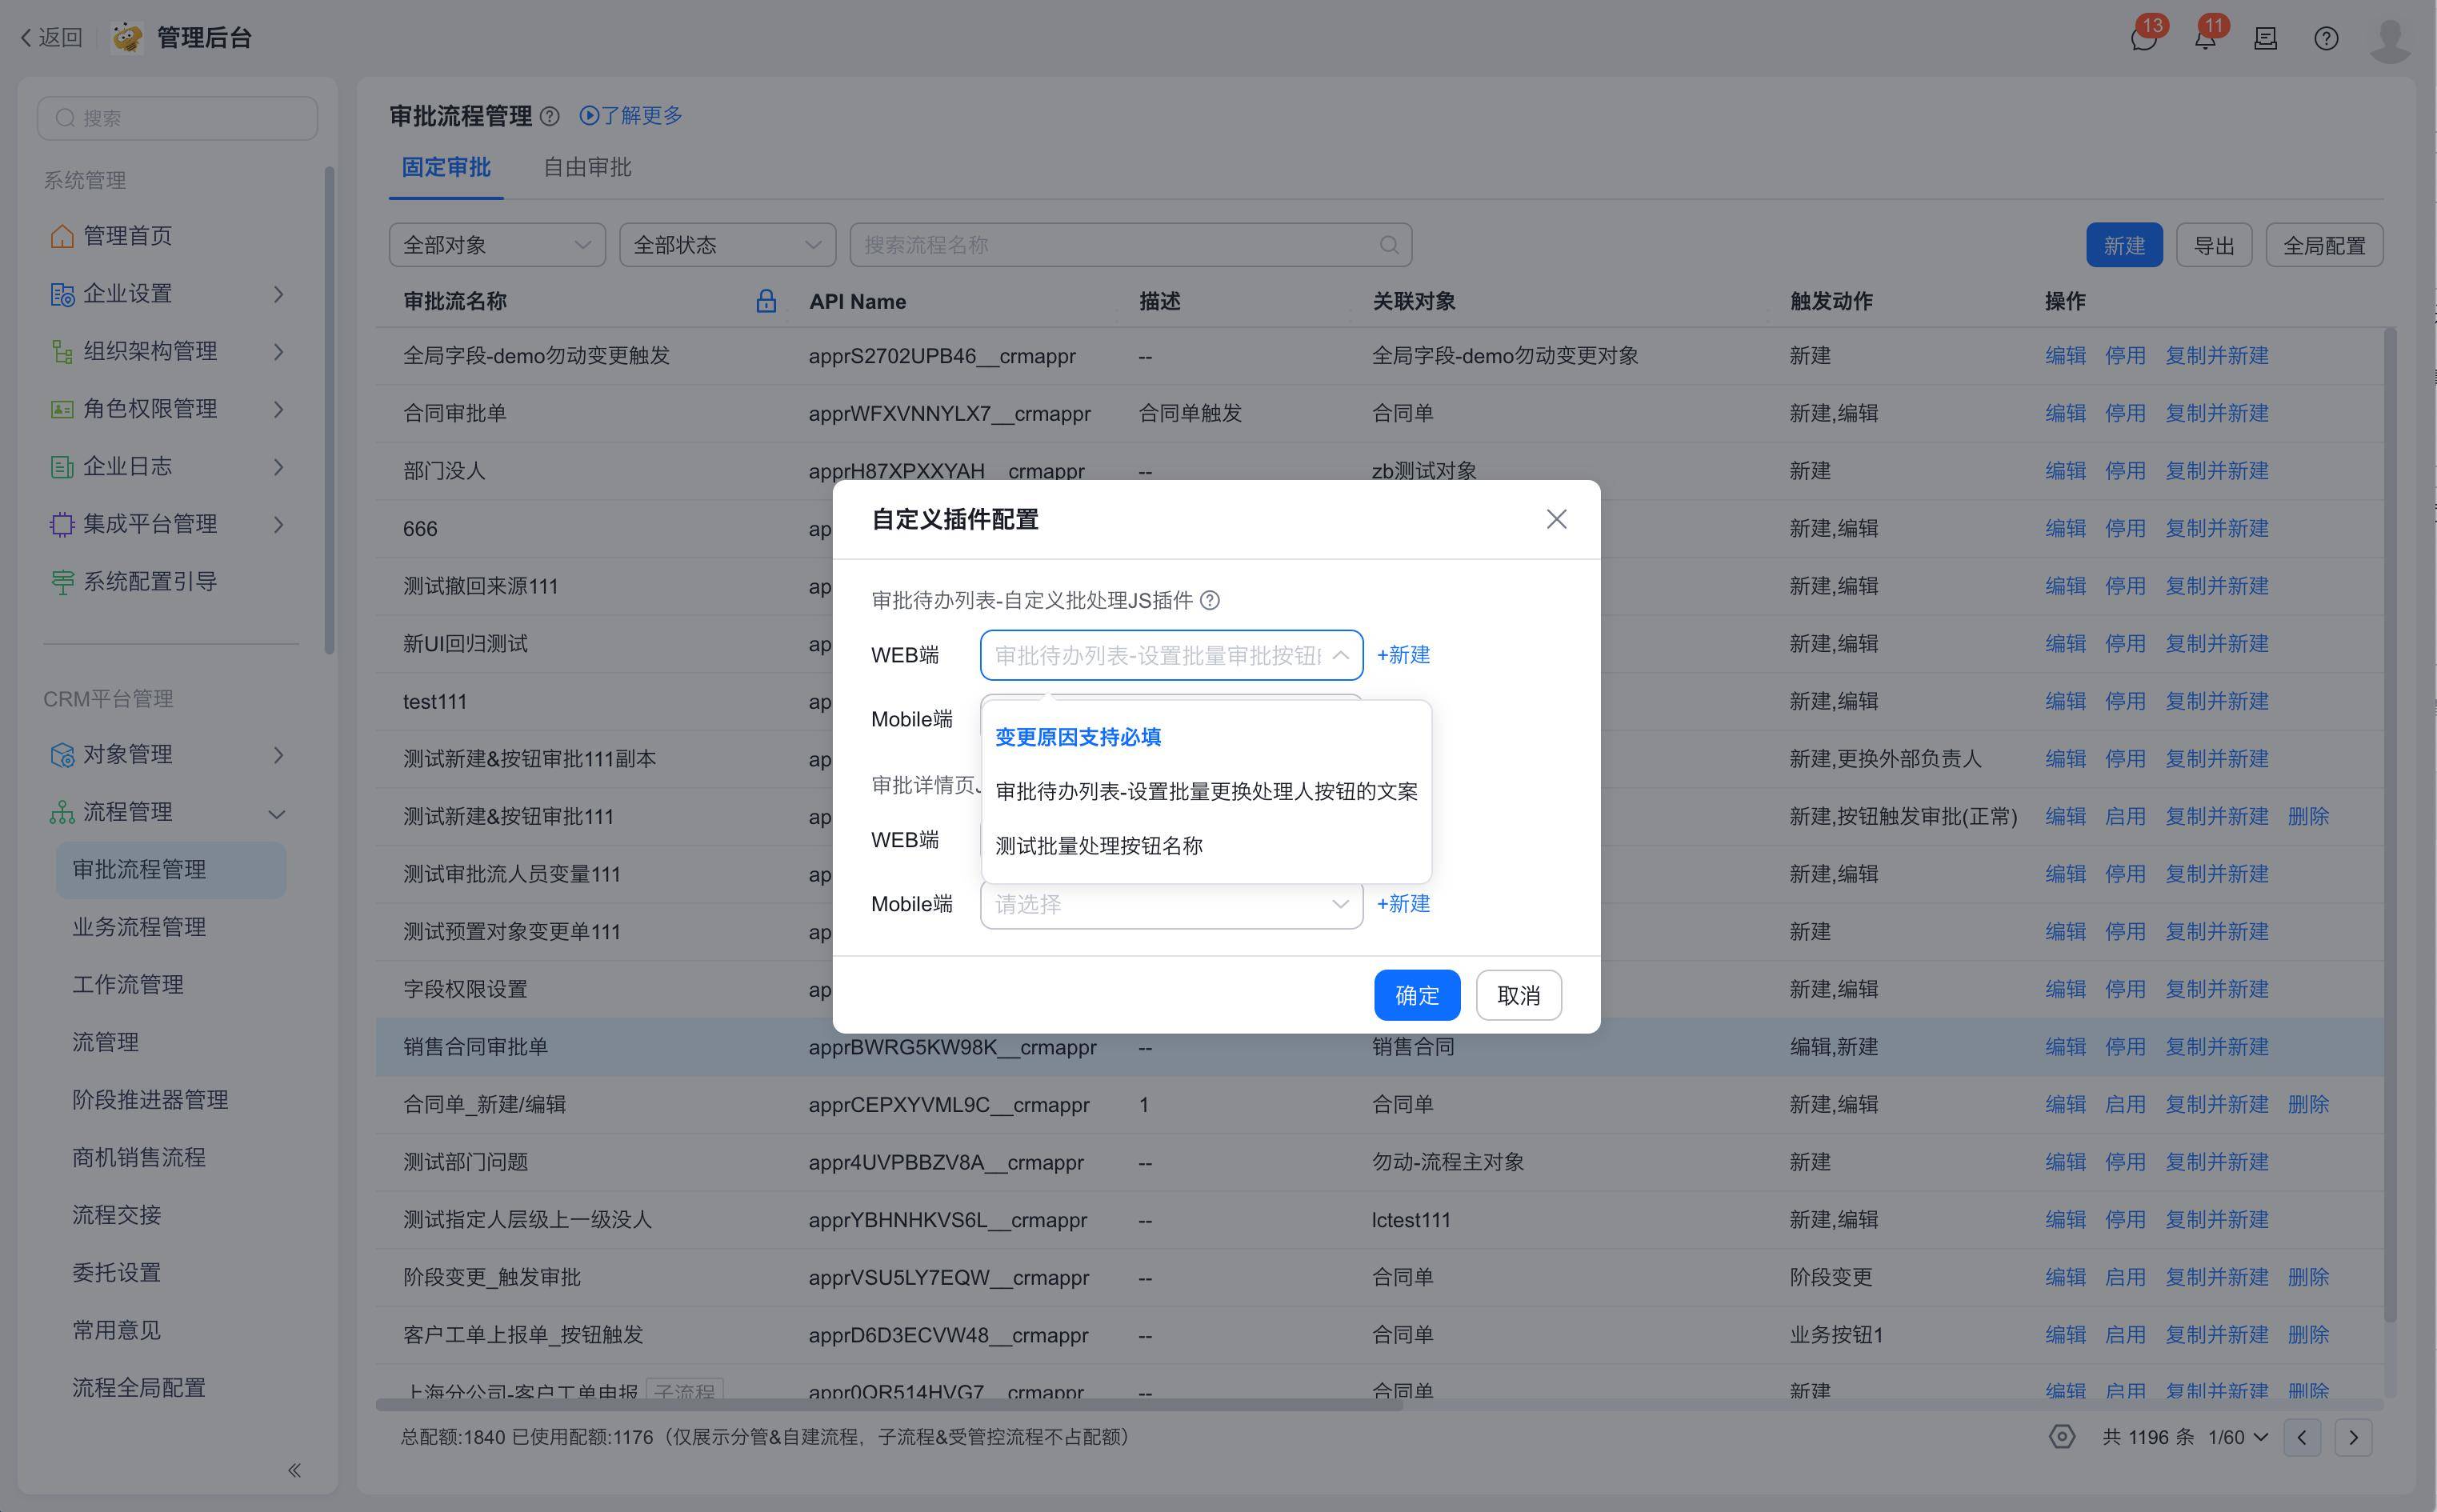Collapse the sidebar with double-chevron icon
The width and height of the screenshot is (2437, 1512).
294,1469
